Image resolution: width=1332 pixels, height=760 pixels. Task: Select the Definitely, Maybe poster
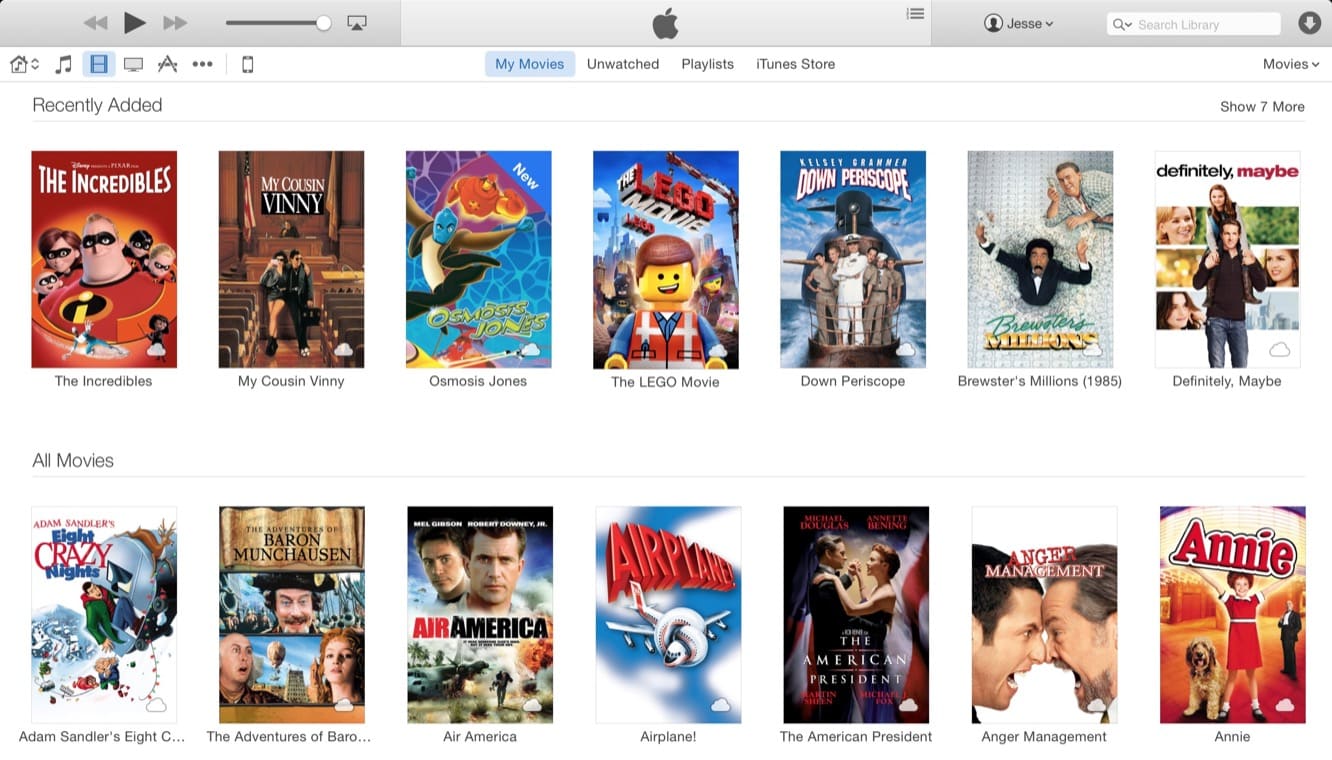pyautogui.click(x=1227, y=259)
